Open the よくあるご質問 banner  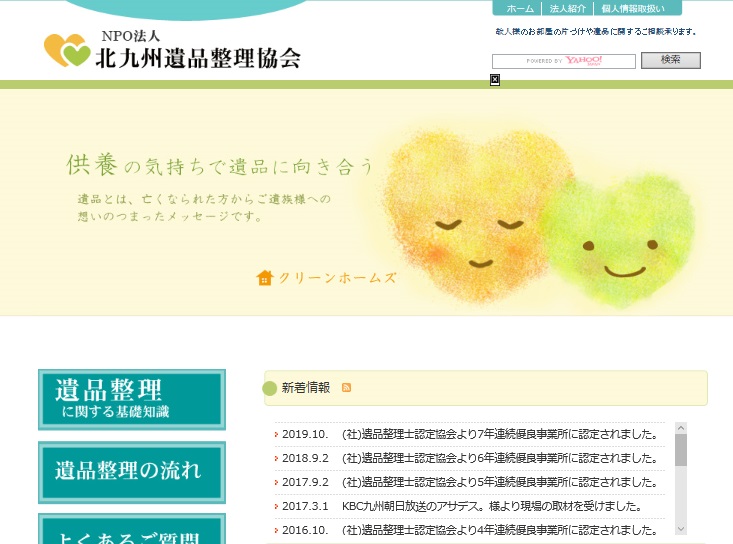point(132,530)
